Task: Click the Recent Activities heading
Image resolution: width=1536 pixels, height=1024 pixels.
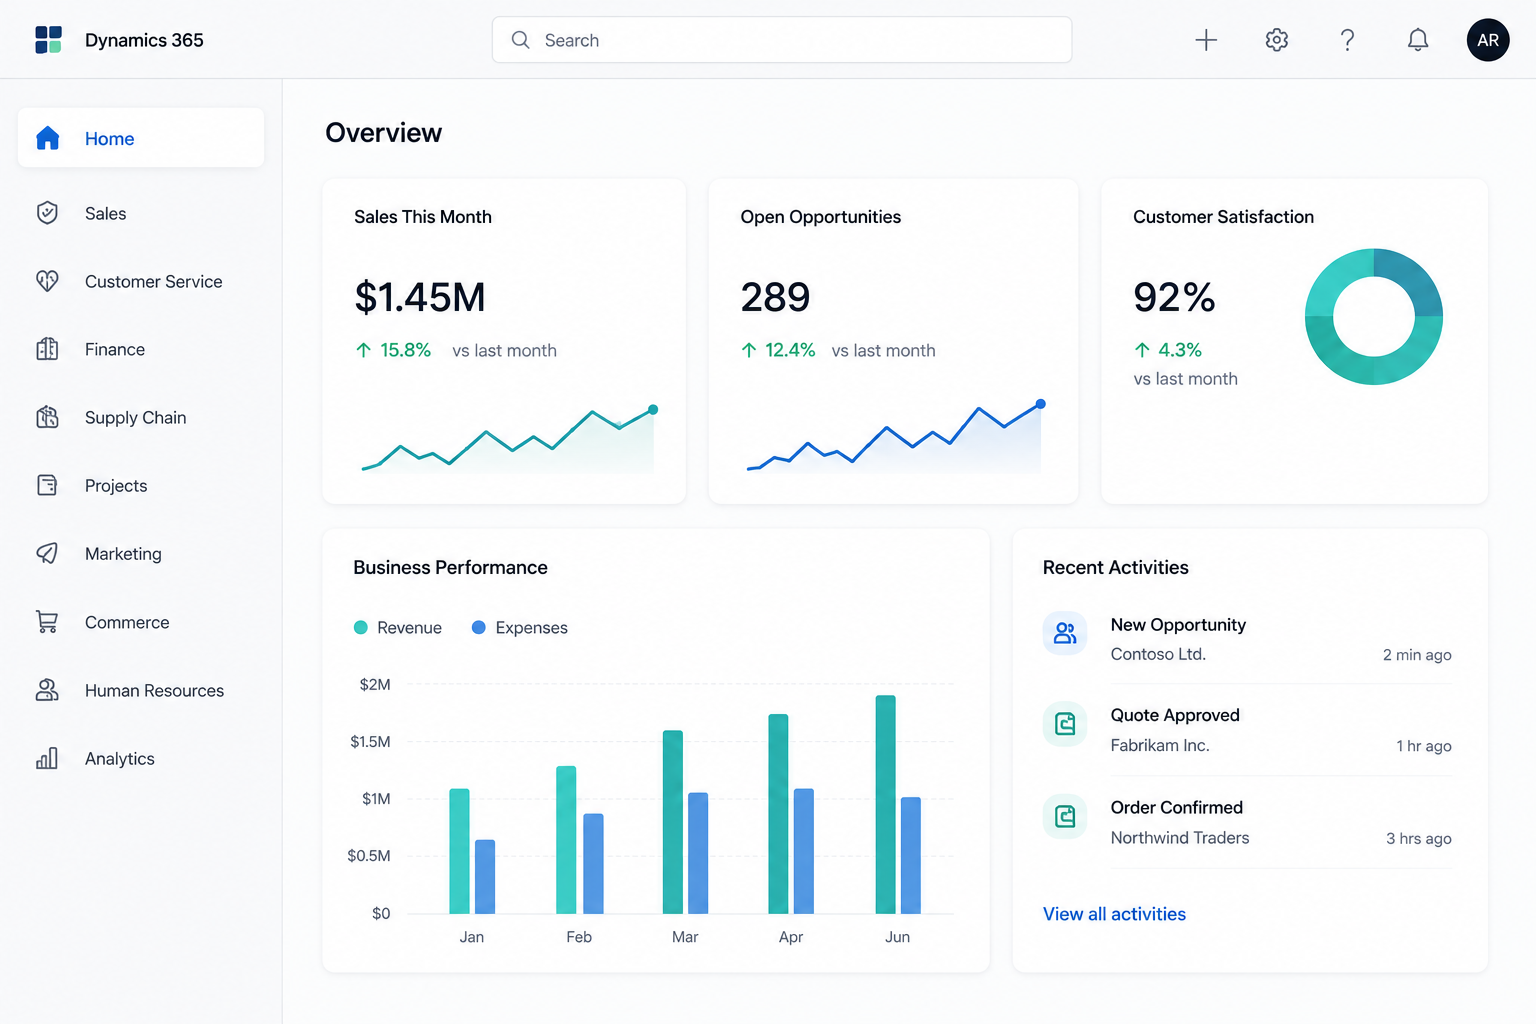Action: (x=1116, y=567)
